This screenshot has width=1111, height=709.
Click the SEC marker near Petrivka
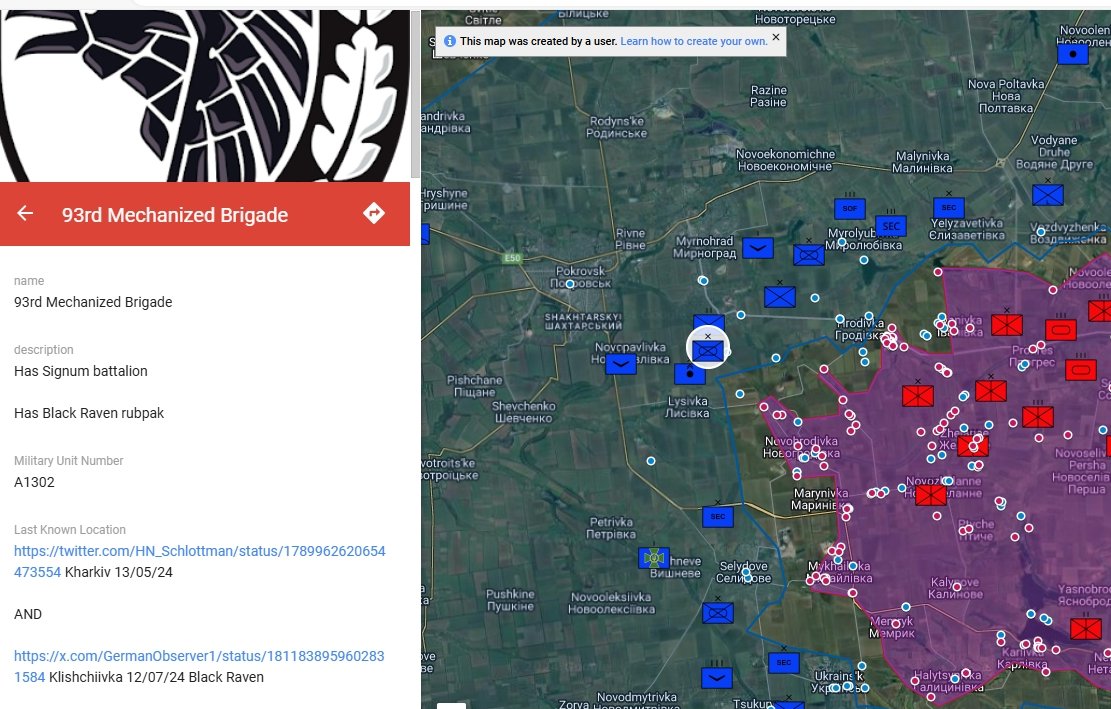click(x=717, y=517)
